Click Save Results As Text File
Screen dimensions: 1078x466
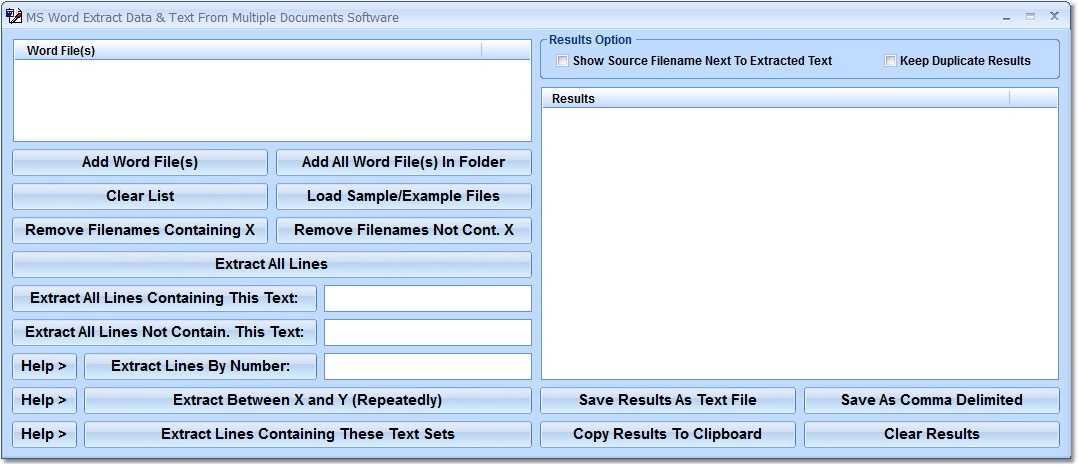click(x=668, y=400)
